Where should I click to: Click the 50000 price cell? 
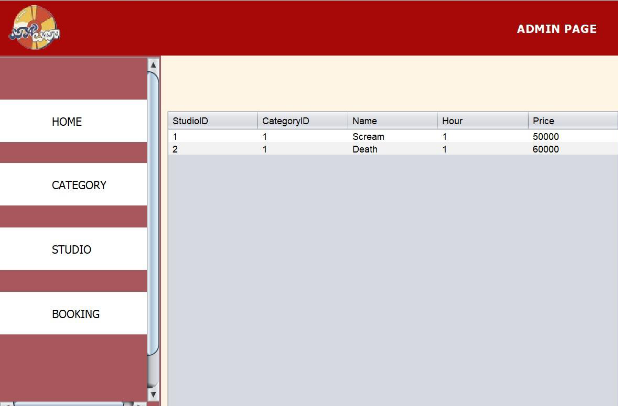pyautogui.click(x=546, y=136)
